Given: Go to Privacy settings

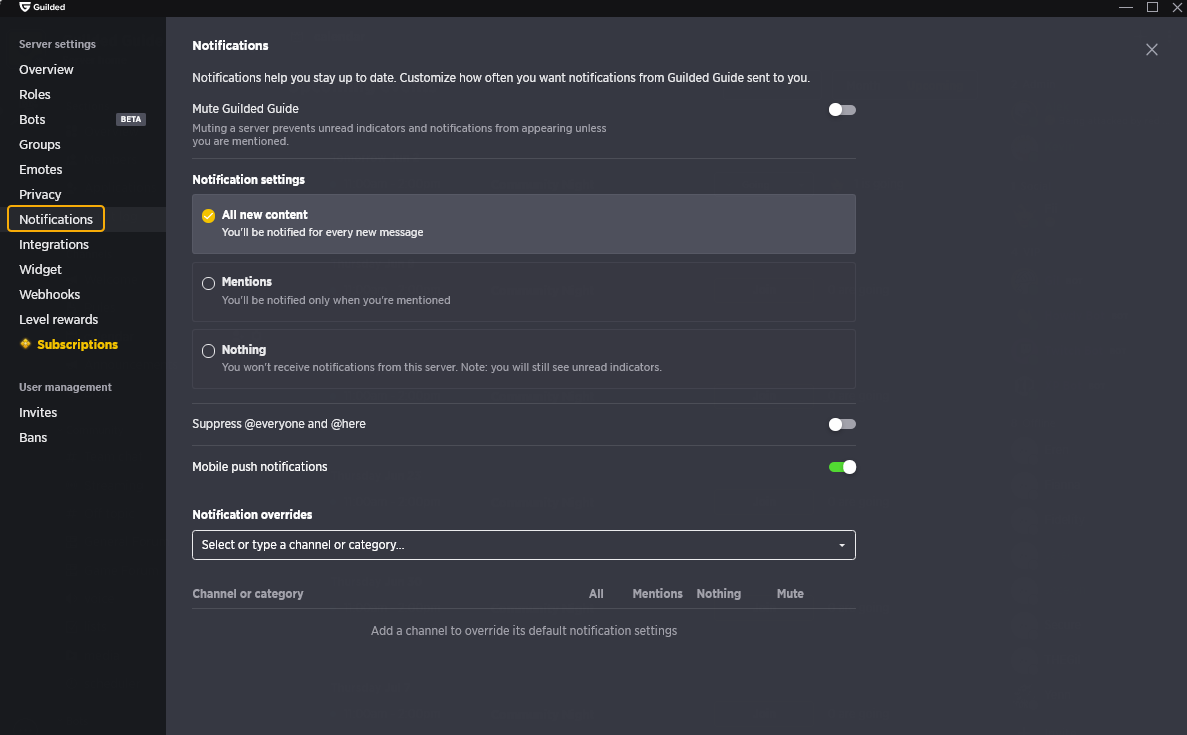Looking at the screenshot, I should [40, 195].
